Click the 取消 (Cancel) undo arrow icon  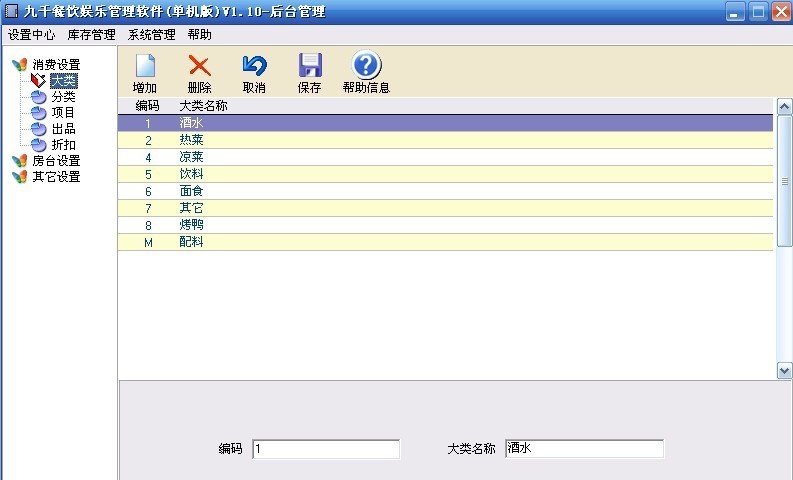click(254, 66)
